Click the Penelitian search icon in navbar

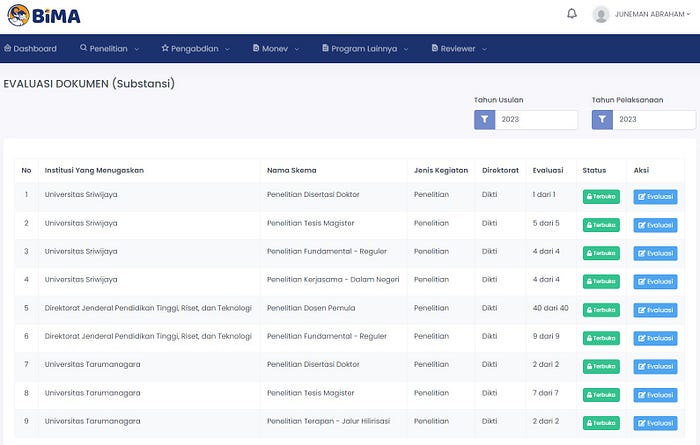(83, 48)
